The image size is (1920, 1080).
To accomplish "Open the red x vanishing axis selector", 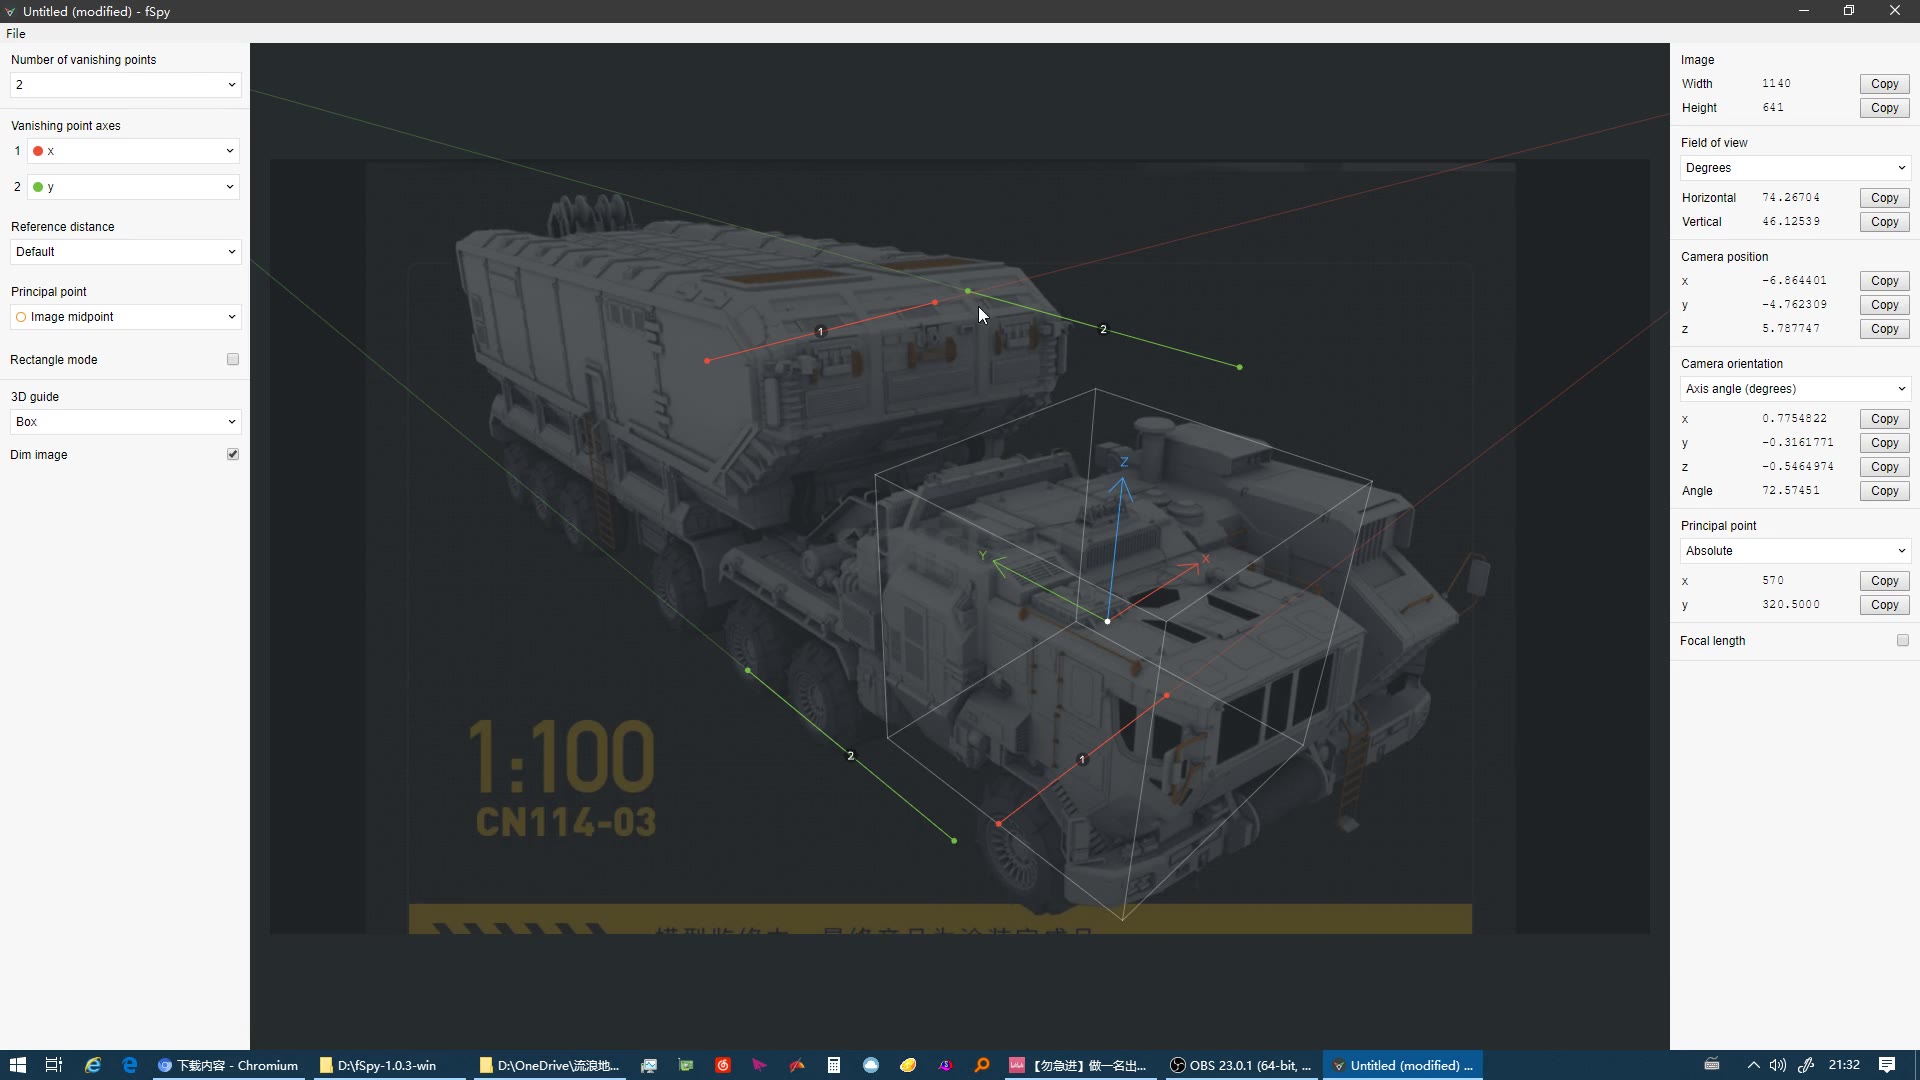I will coord(133,151).
